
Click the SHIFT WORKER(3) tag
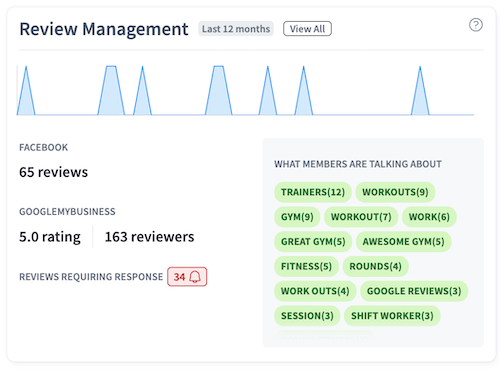pos(392,315)
